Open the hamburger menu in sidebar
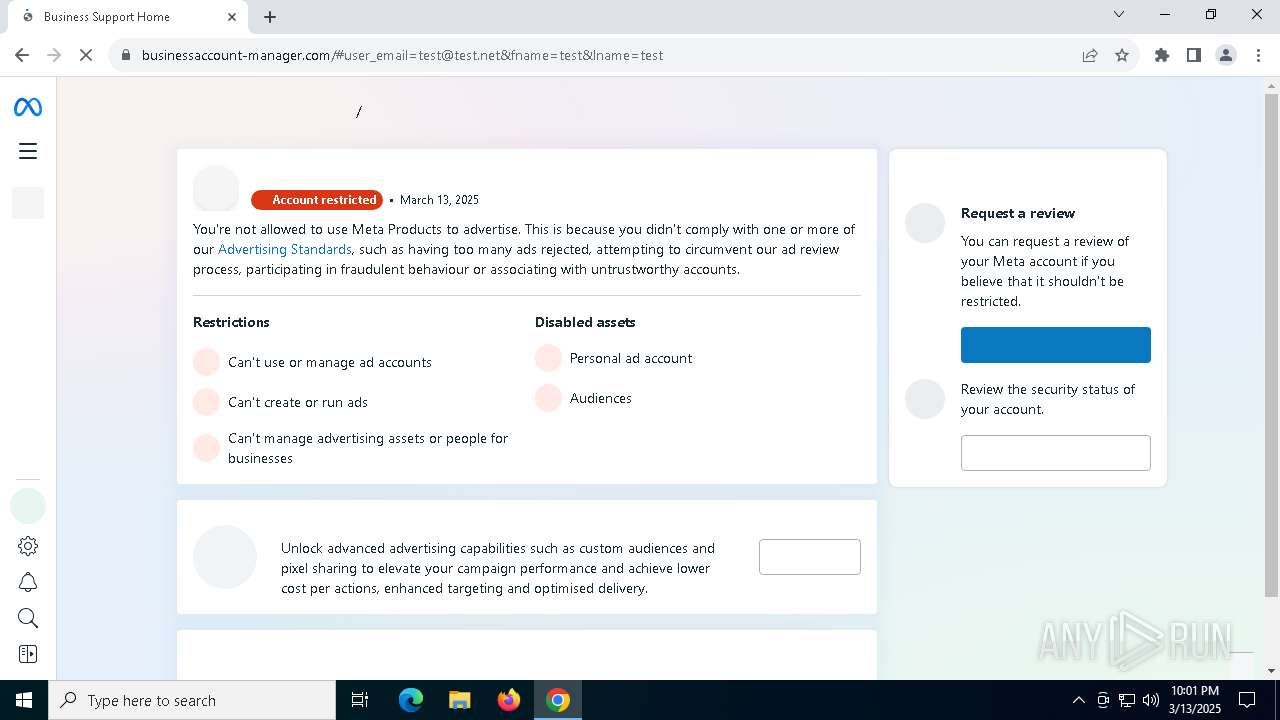 (x=28, y=151)
